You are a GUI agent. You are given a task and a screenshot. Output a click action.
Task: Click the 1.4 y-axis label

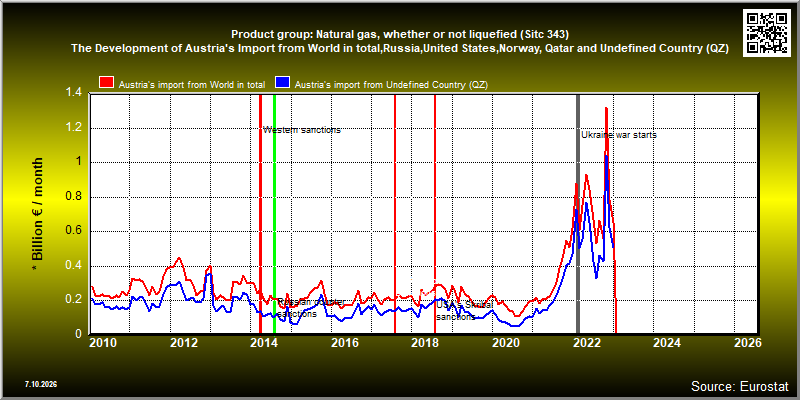pyautogui.click(x=74, y=93)
